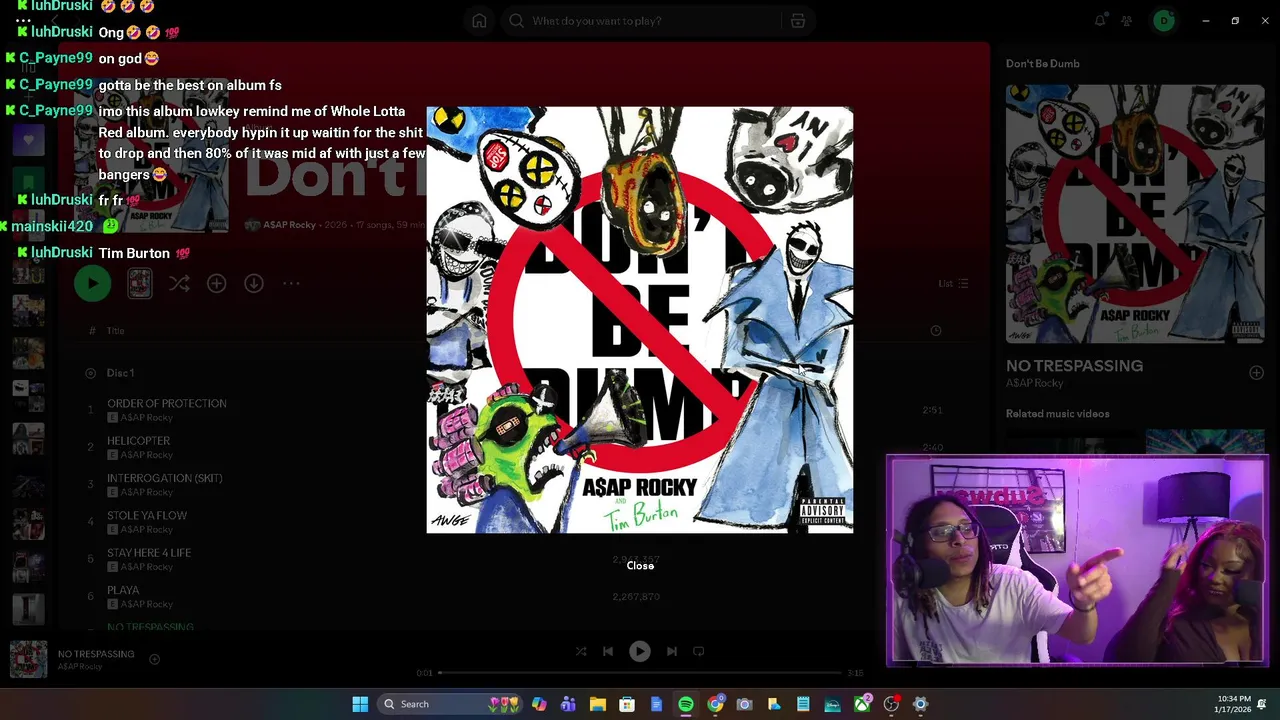
Task: Open Microsoft Store from taskbar
Action: (x=627, y=704)
